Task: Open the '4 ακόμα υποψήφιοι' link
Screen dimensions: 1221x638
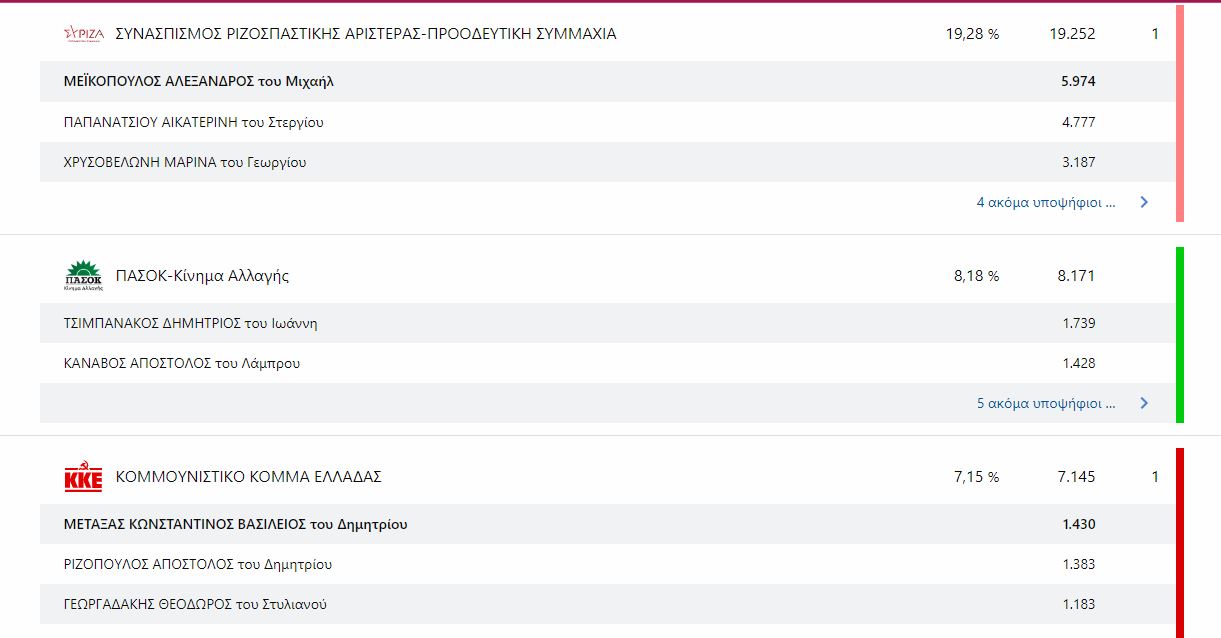Action: [x=1045, y=202]
